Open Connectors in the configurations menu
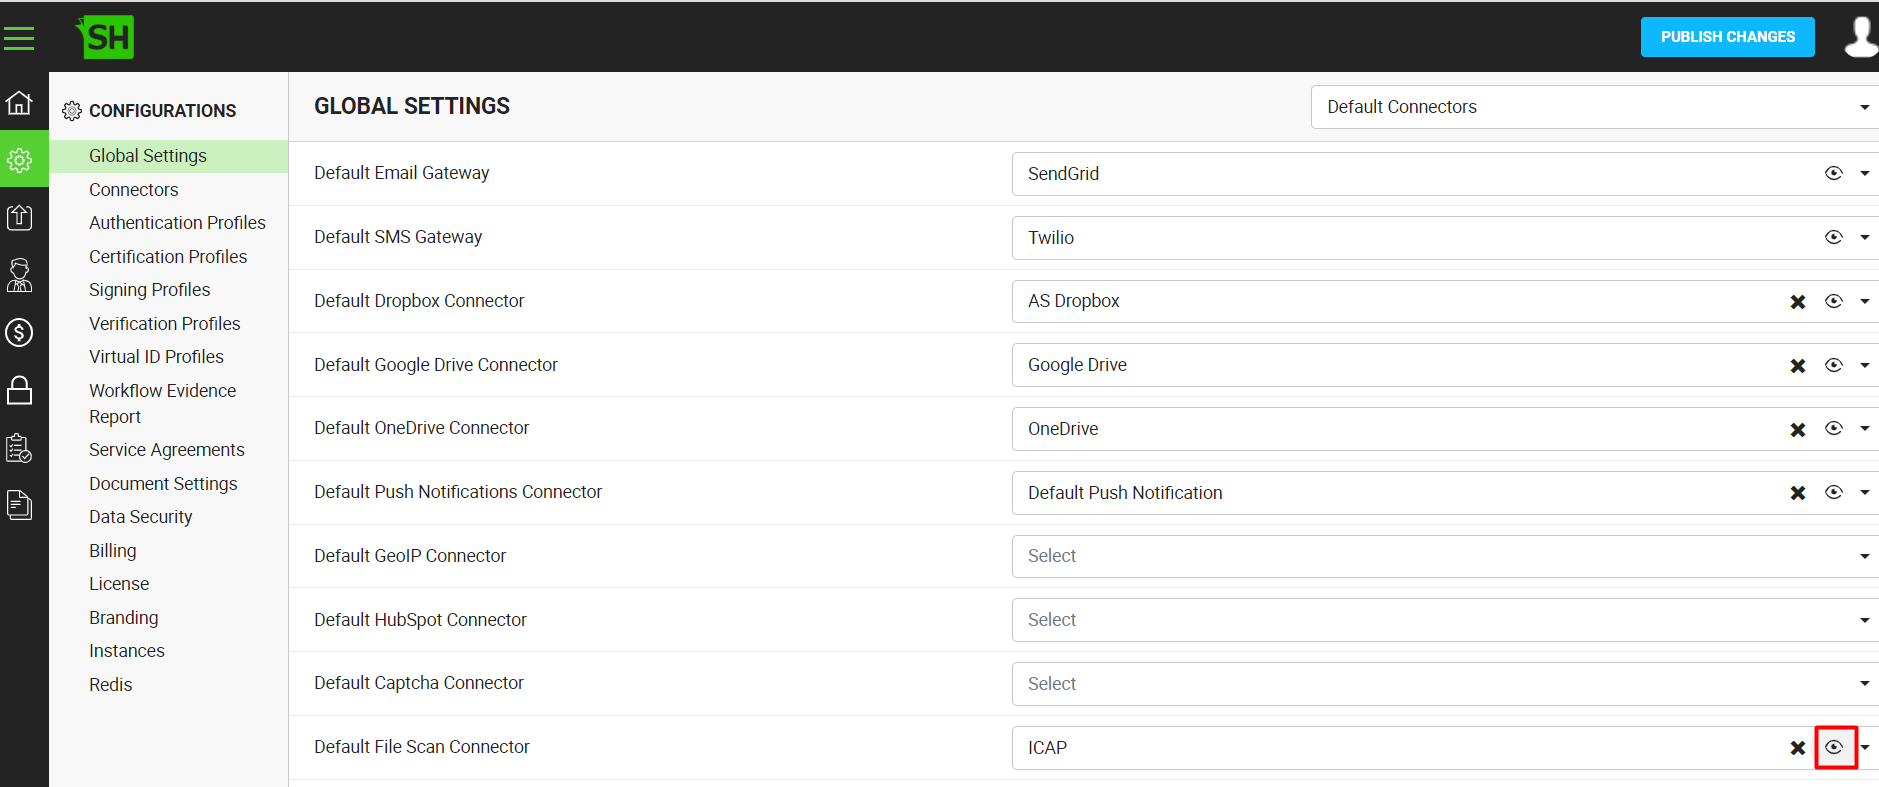The image size is (1879, 787). (x=133, y=190)
